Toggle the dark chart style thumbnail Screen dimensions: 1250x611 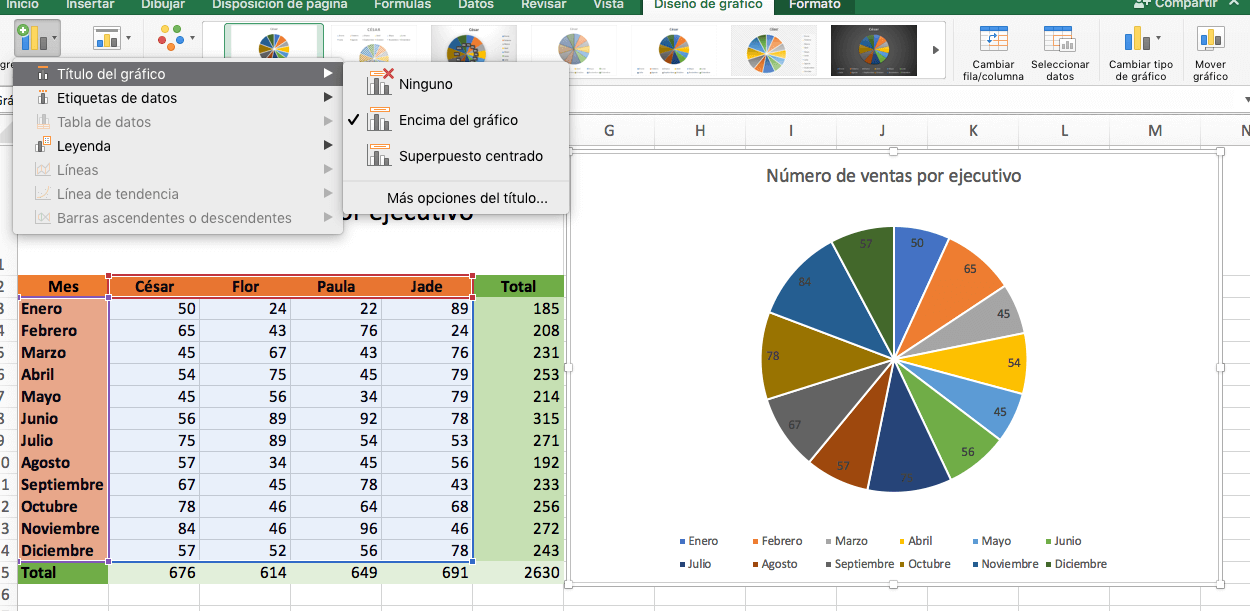[x=873, y=49]
